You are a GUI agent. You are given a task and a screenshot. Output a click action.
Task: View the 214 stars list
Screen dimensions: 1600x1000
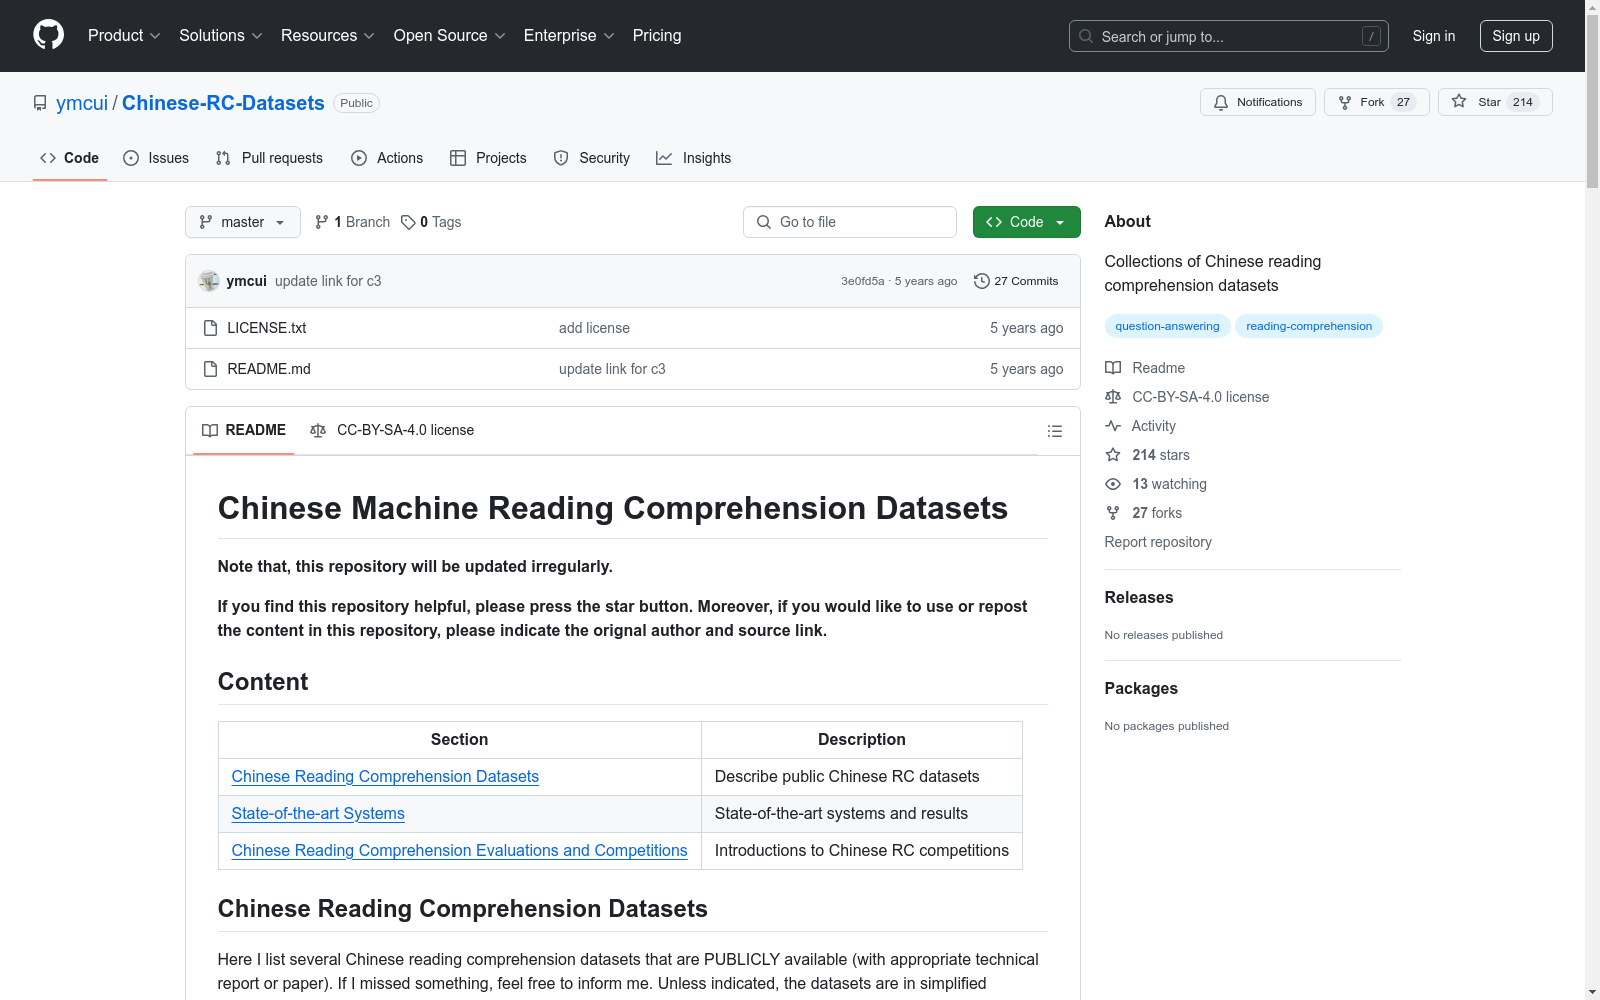click(x=1148, y=455)
